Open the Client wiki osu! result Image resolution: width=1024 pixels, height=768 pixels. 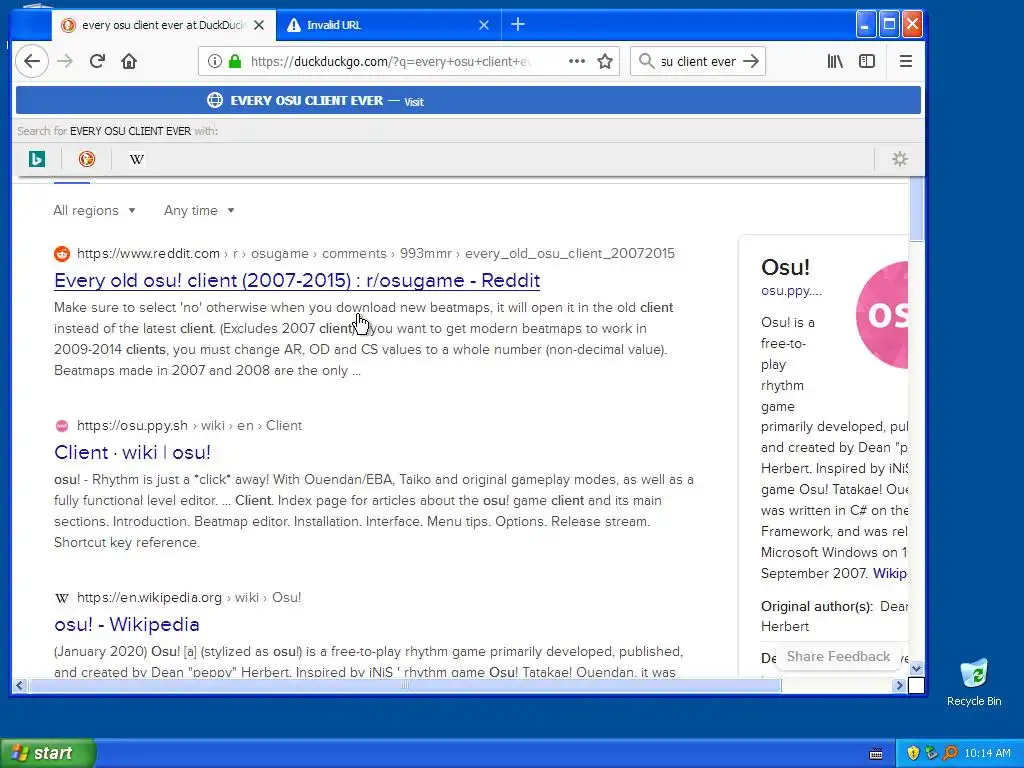click(x=133, y=452)
